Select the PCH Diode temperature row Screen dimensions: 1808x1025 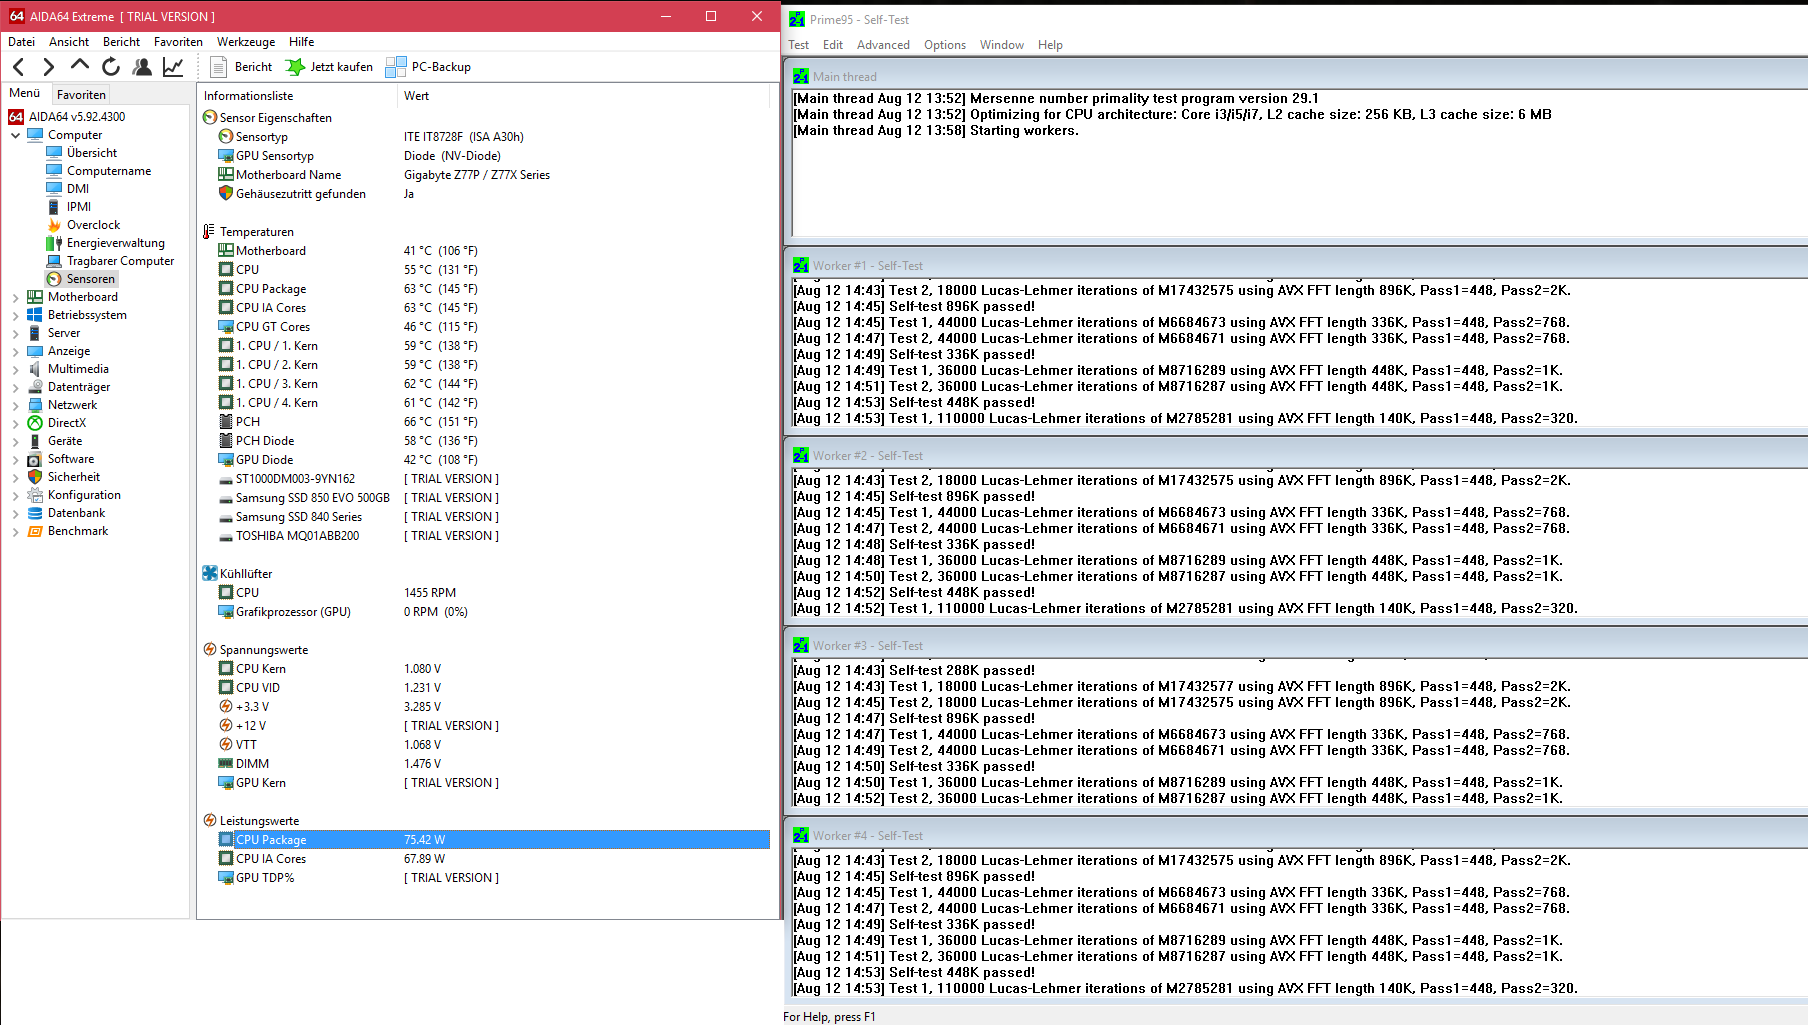pyautogui.click(x=485, y=441)
